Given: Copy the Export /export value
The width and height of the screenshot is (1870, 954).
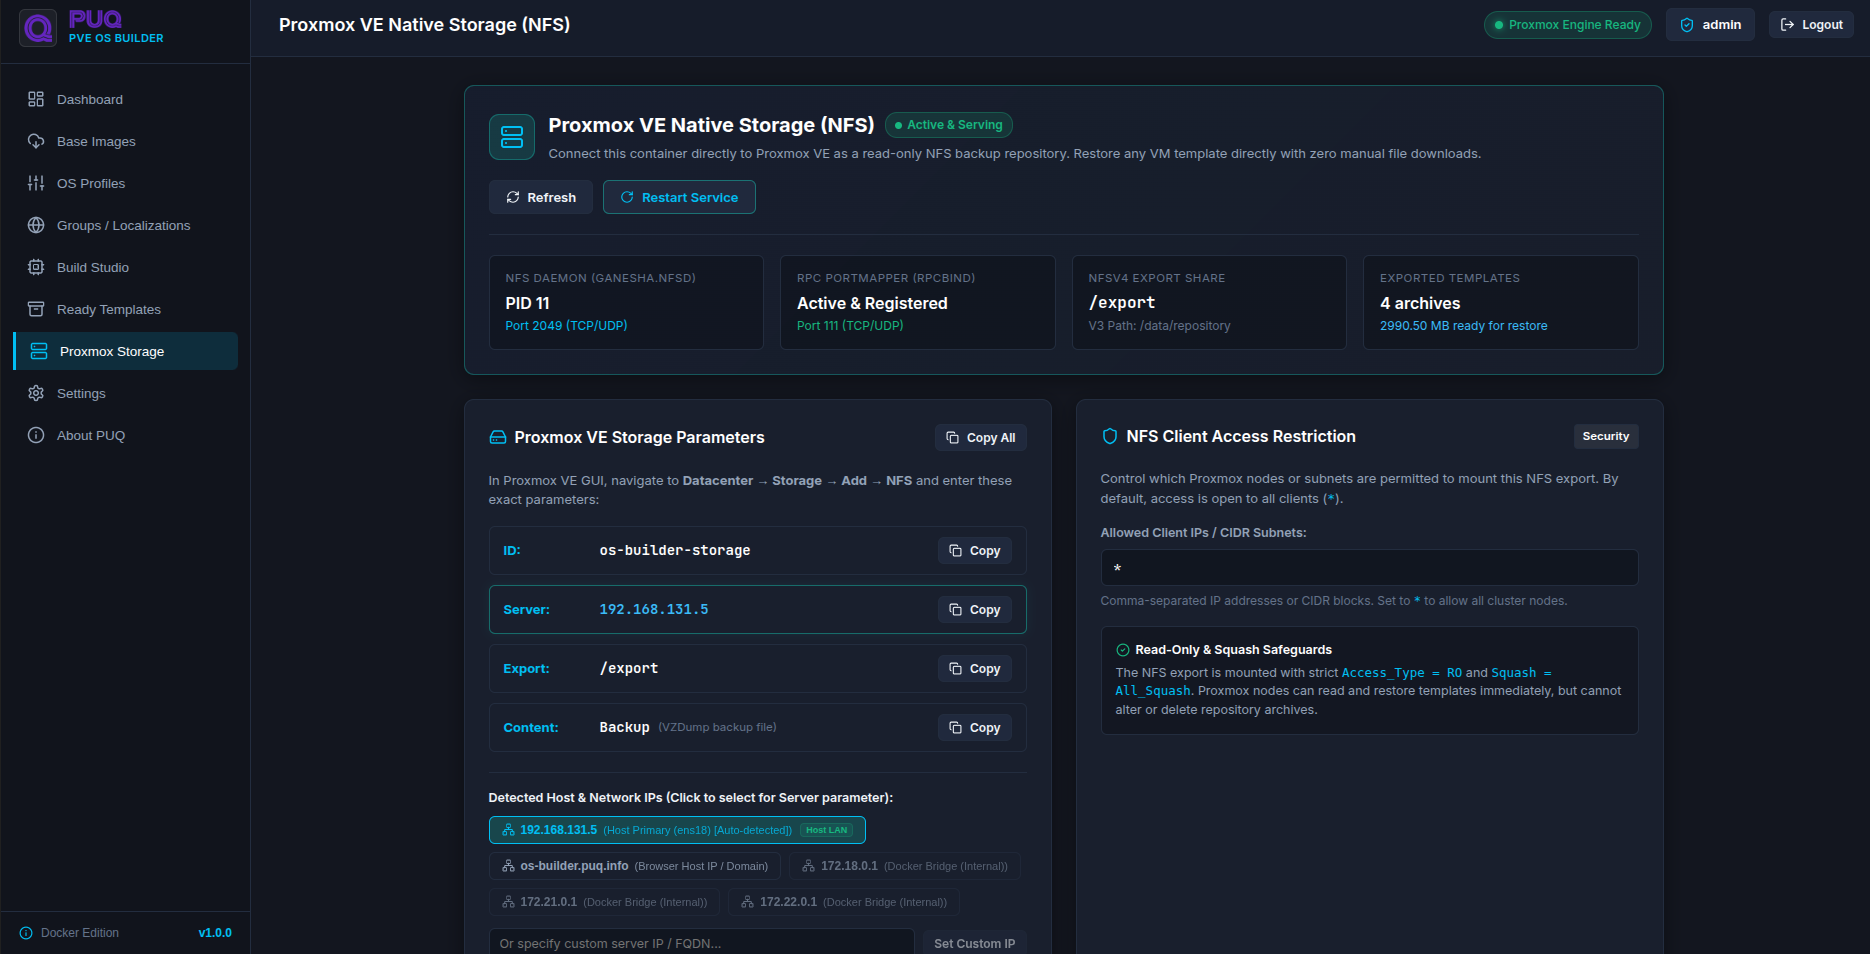Looking at the screenshot, I should point(975,668).
